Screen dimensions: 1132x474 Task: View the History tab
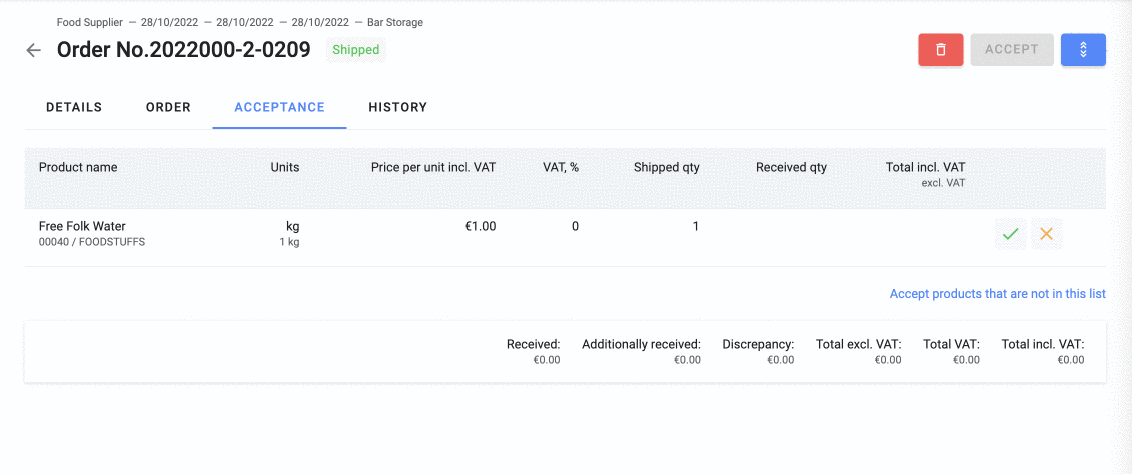tap(397, 107)
